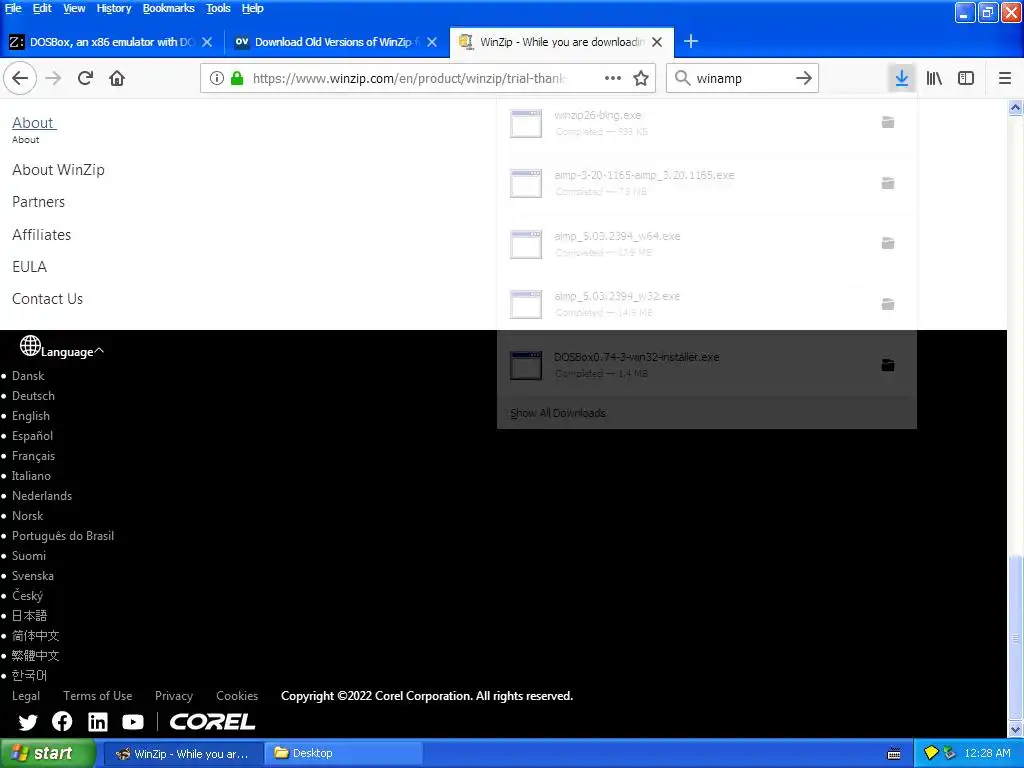Open the Firefox hamburger menu

[x=1005, y=78]
